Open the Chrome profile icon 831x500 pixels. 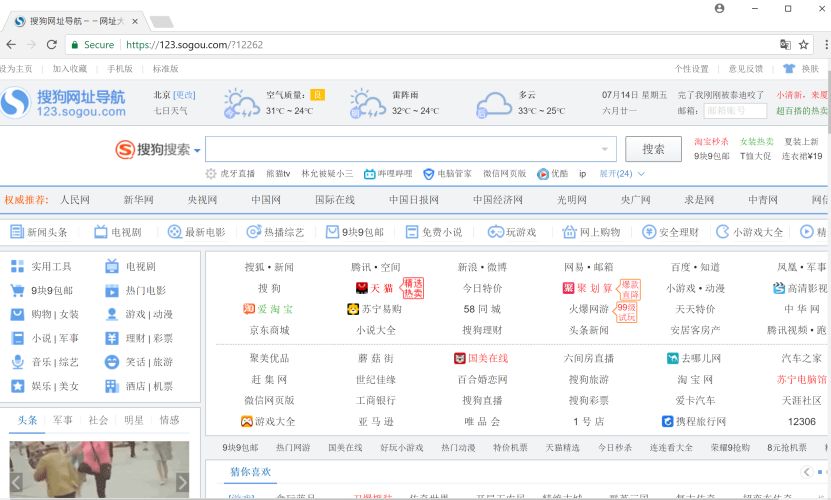(x=719, y=8)
